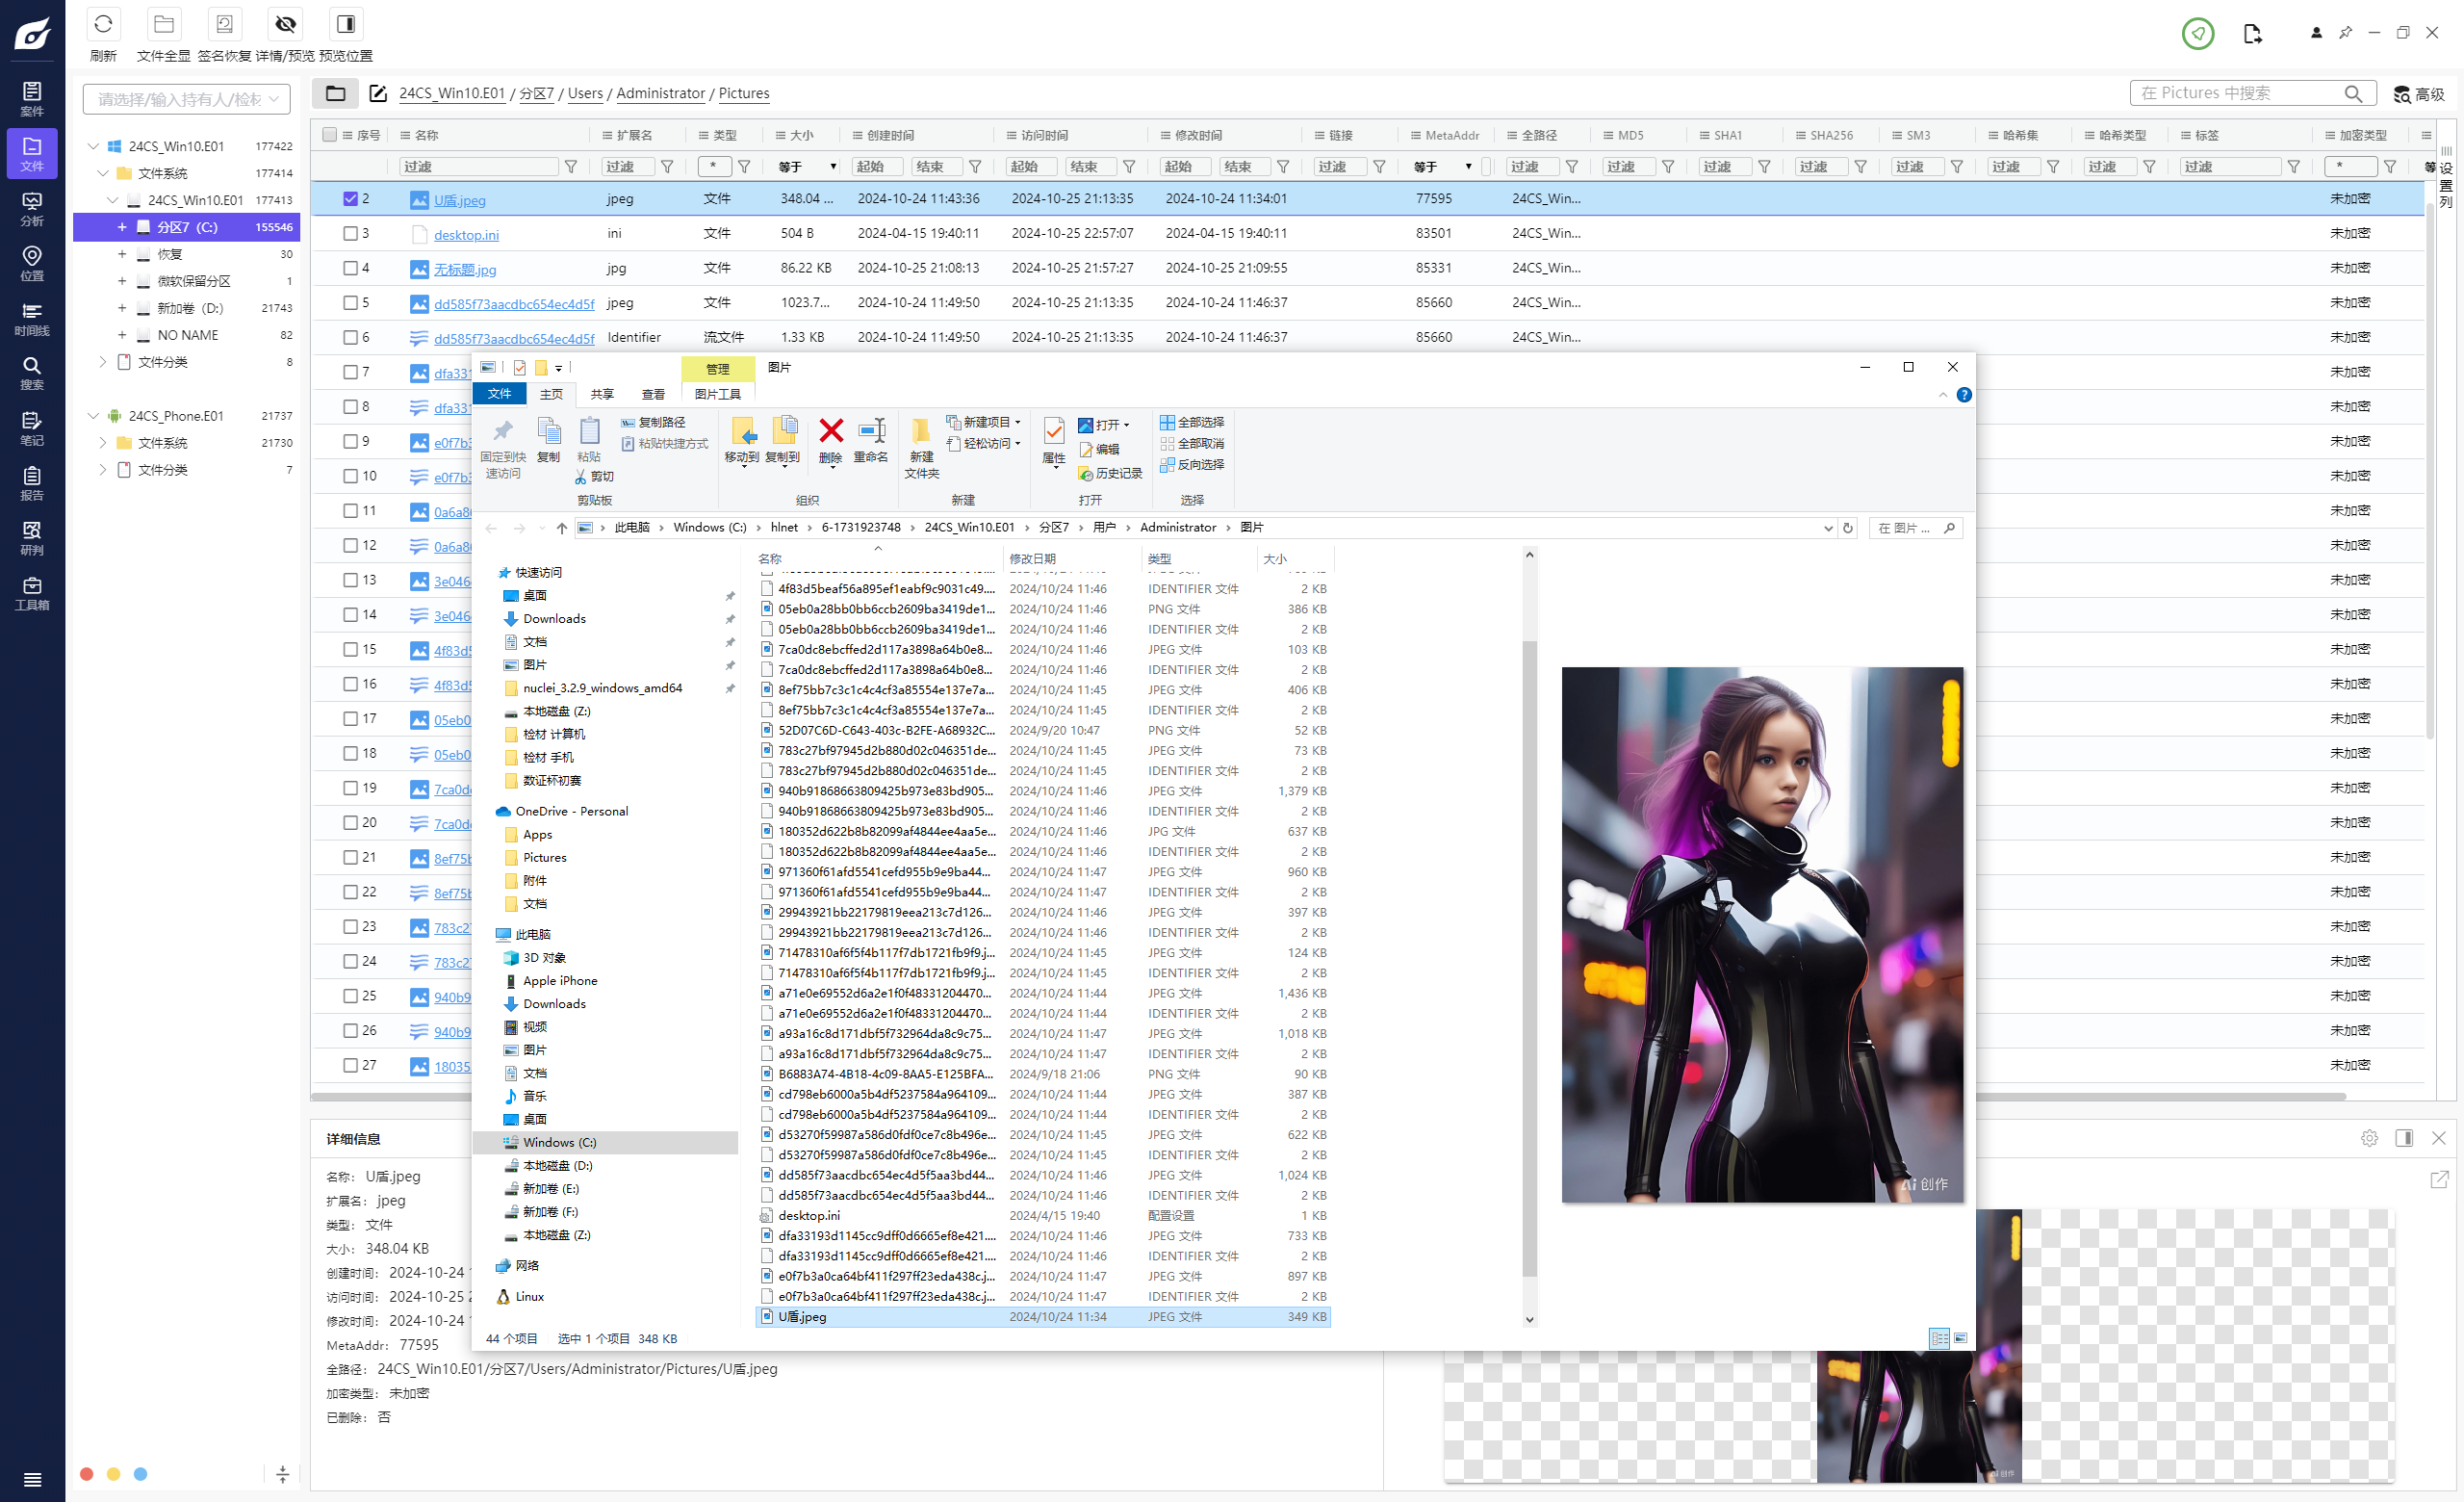Click the 高级 advanced search button
The width and height of the screenshot is (2464, 1502).
click(x=2419, y=94)
